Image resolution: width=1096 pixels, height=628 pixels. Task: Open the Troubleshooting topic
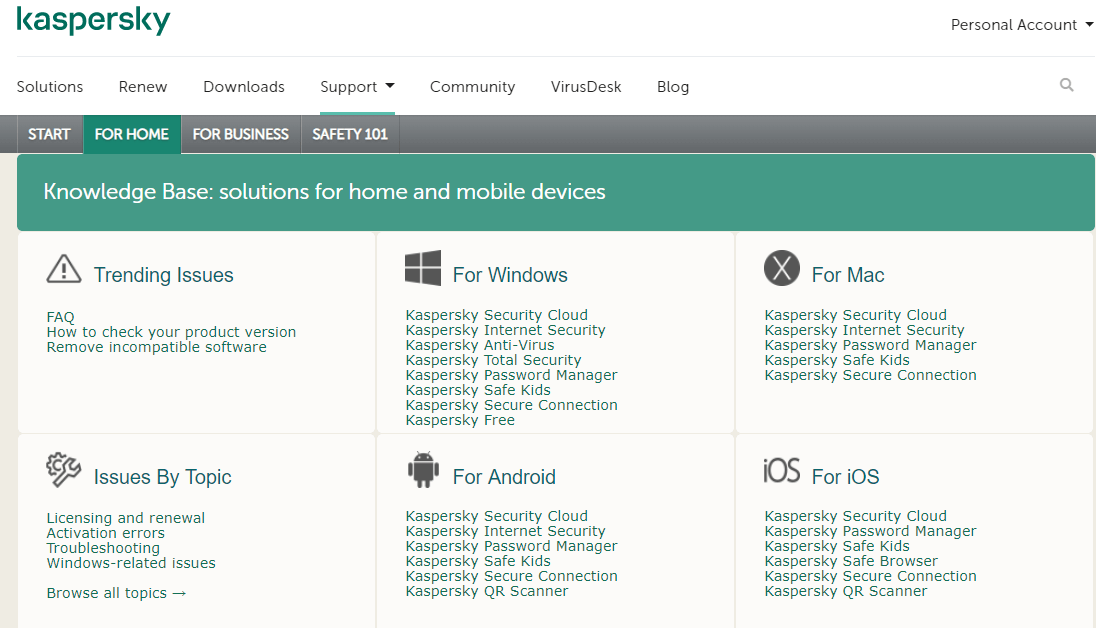tap(103, 548)
